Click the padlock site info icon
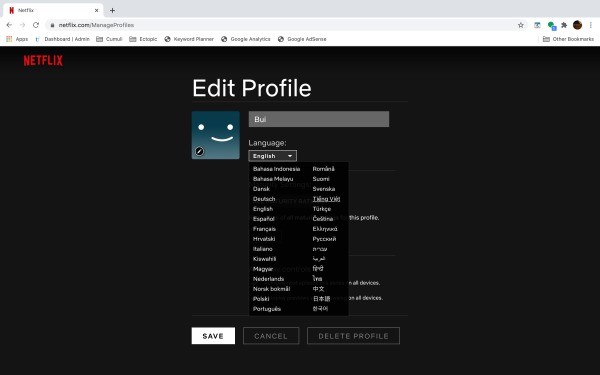This screenshot has height=375, width=600. pos(52,25)
